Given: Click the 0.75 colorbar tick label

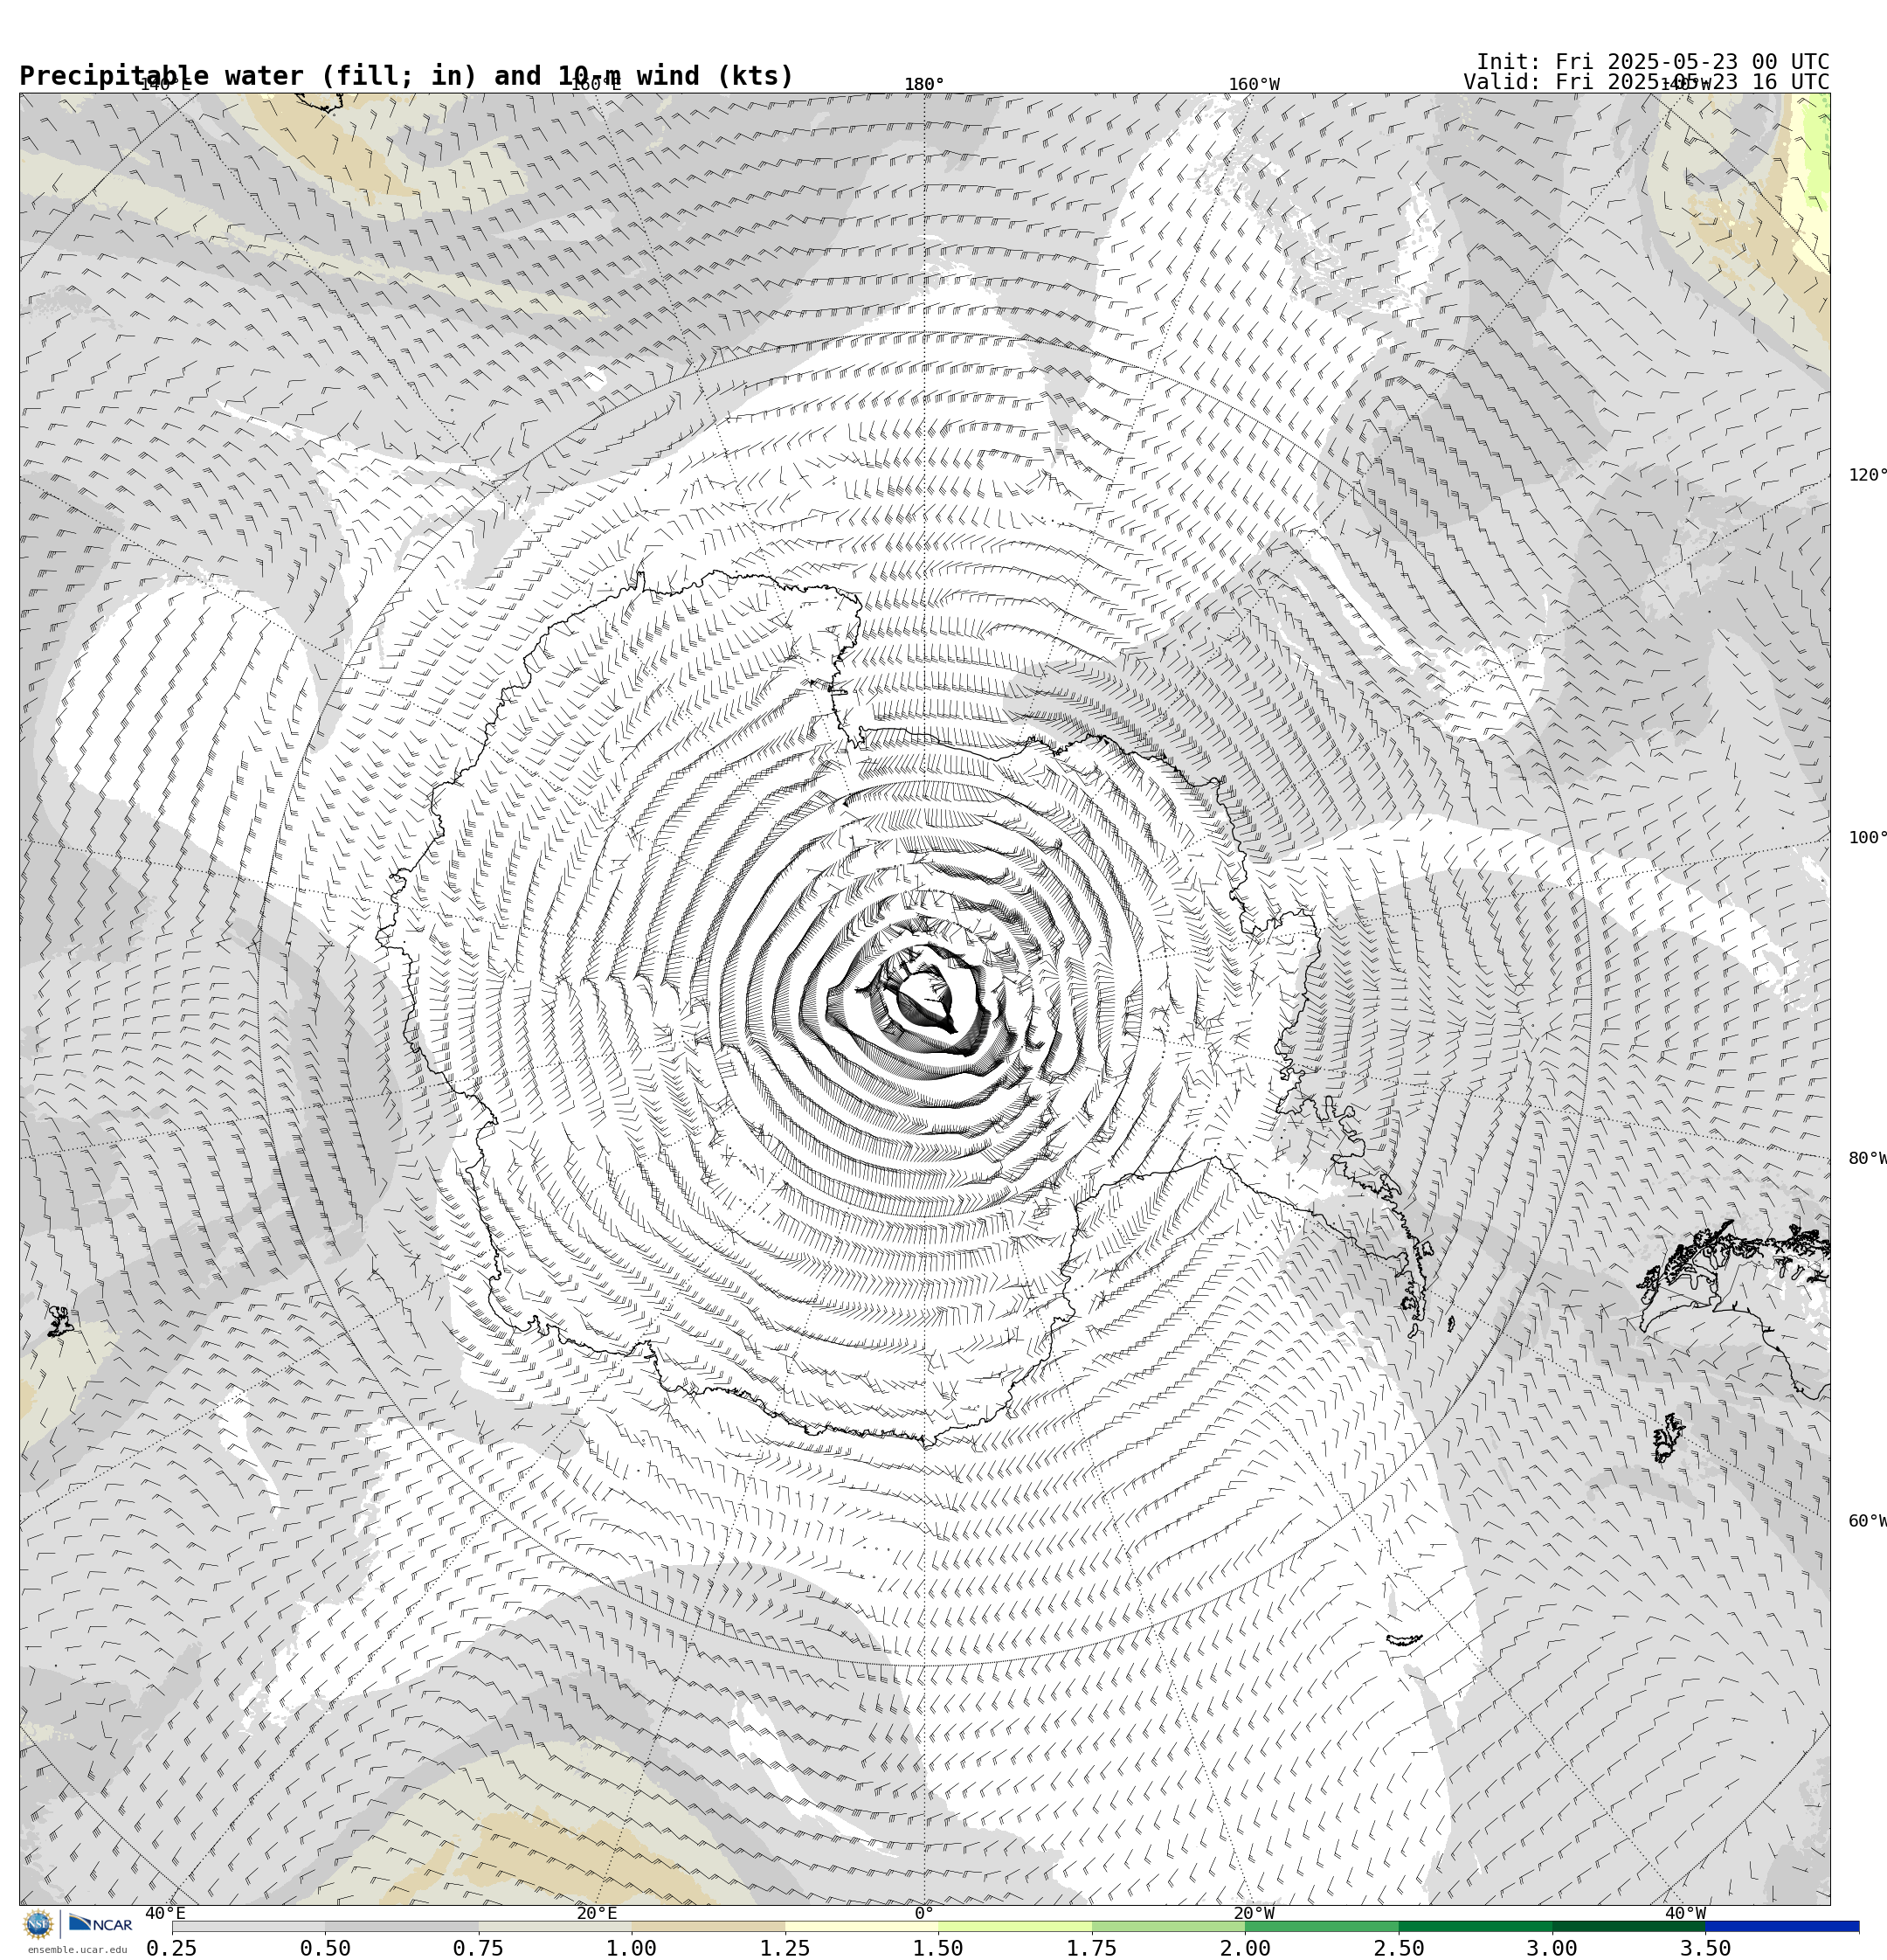Looking at the screenshot, I should point(478,1948).
